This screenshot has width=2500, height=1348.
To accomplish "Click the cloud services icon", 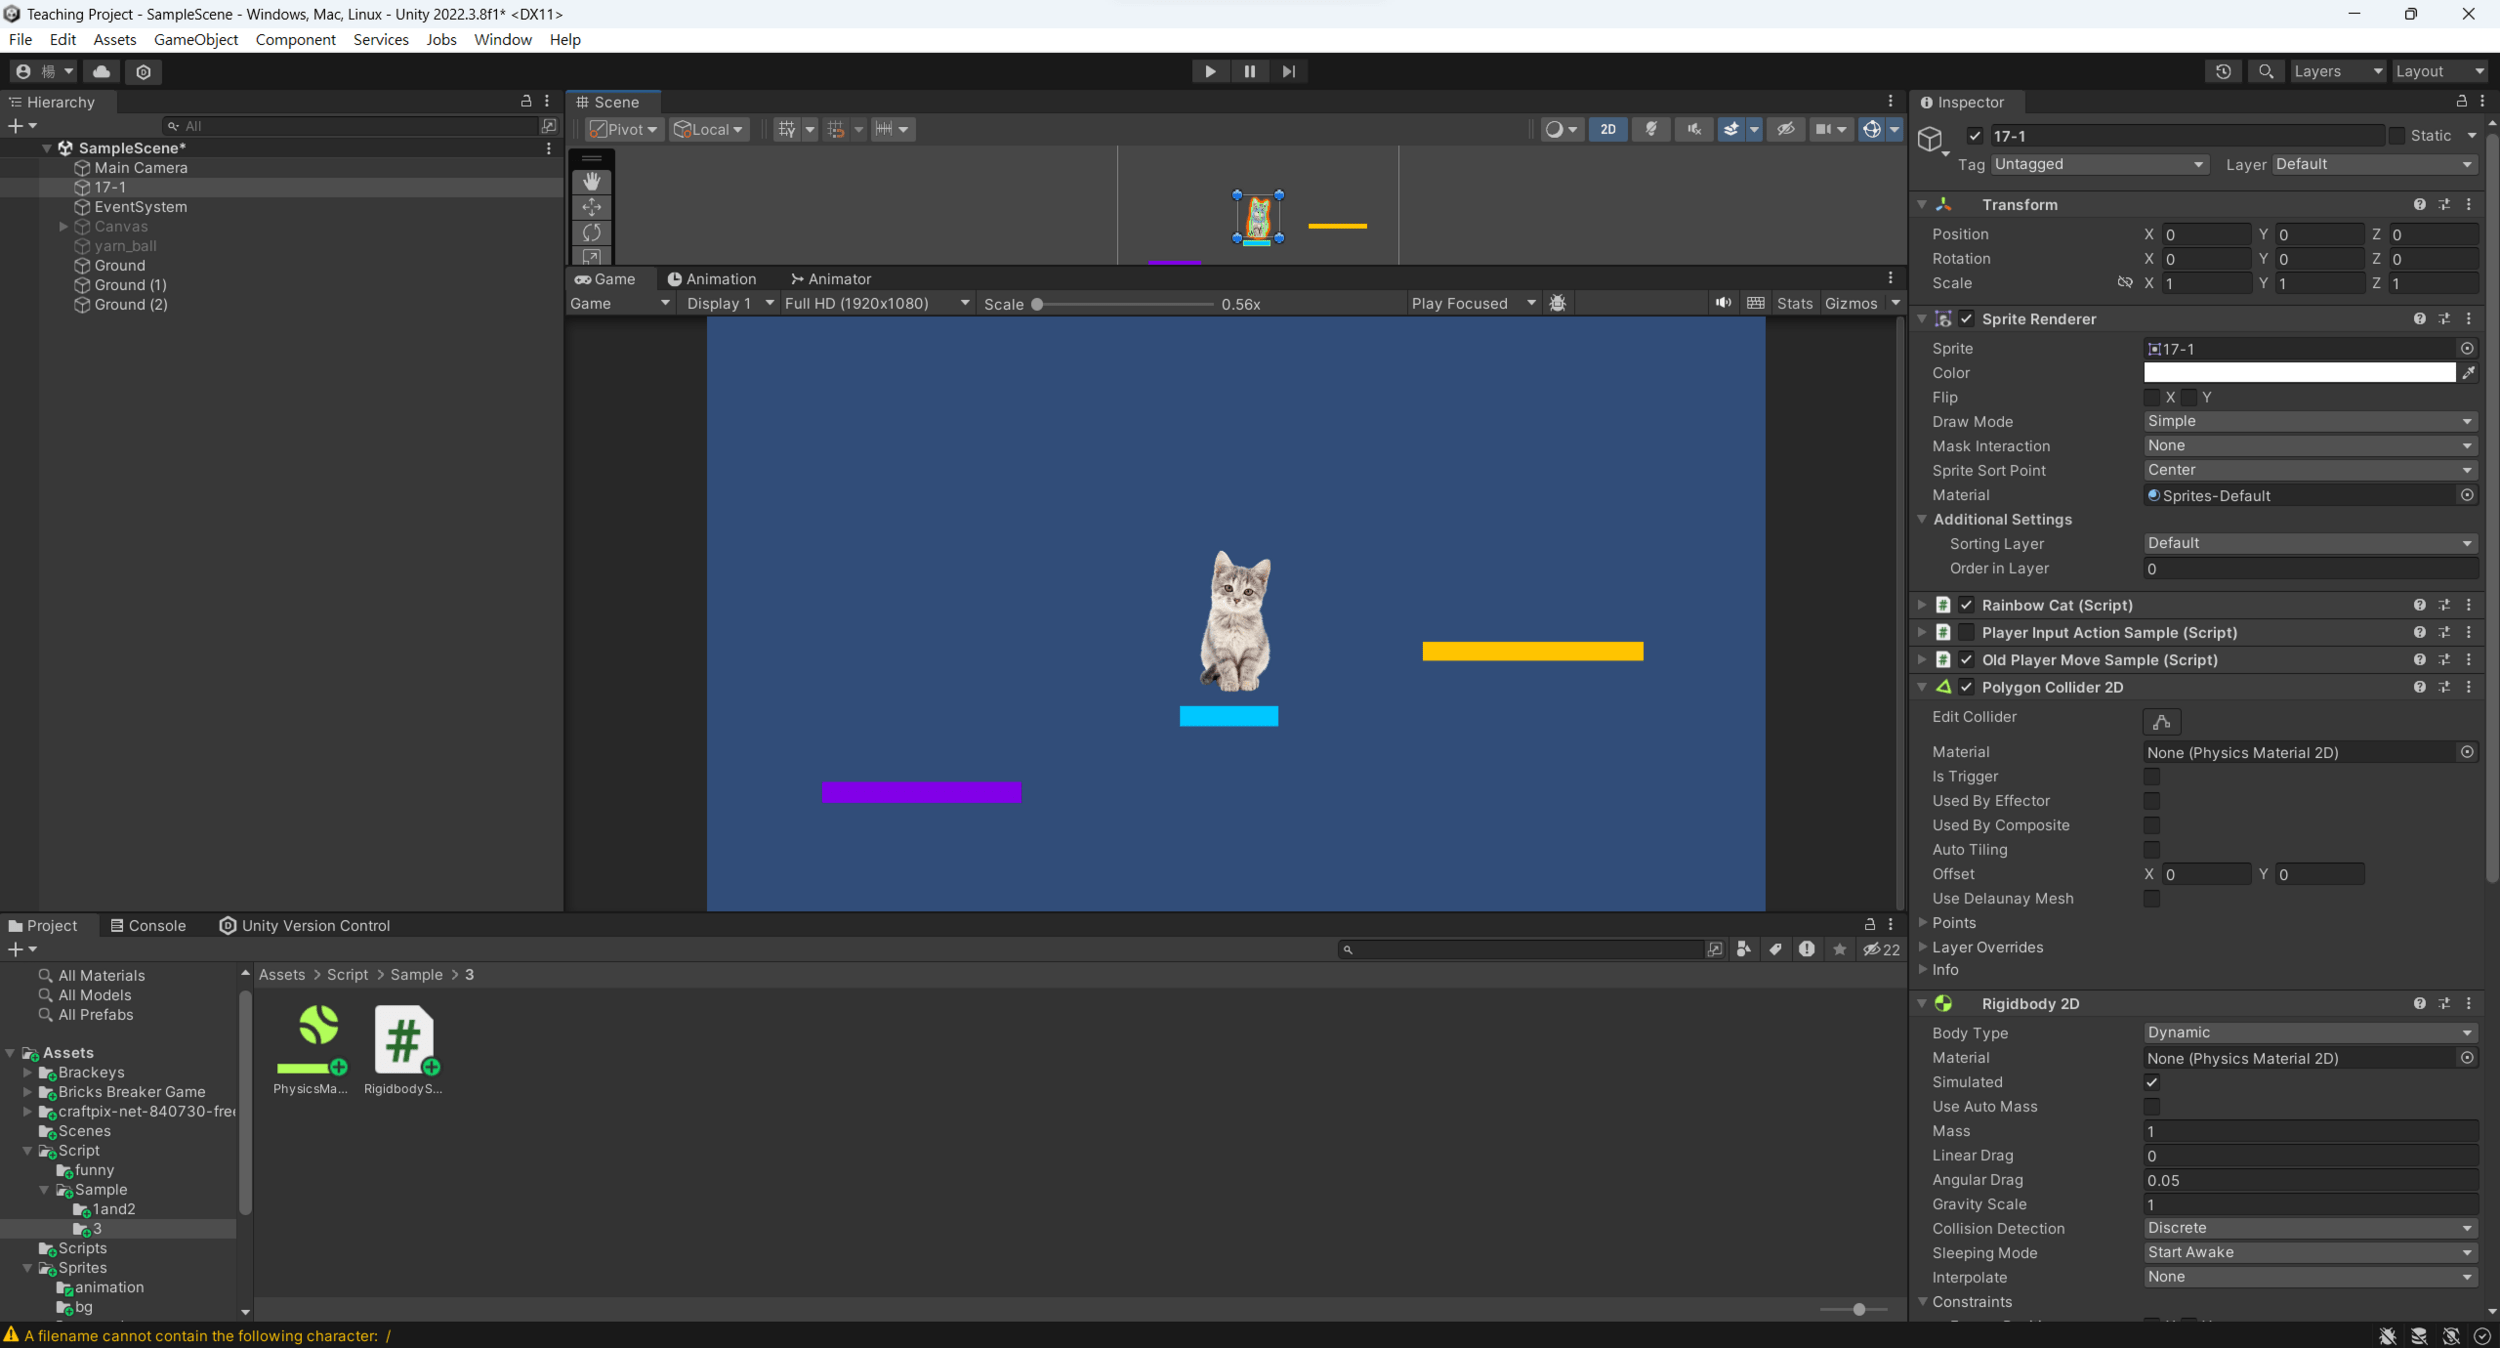I will tap(102, 71).
